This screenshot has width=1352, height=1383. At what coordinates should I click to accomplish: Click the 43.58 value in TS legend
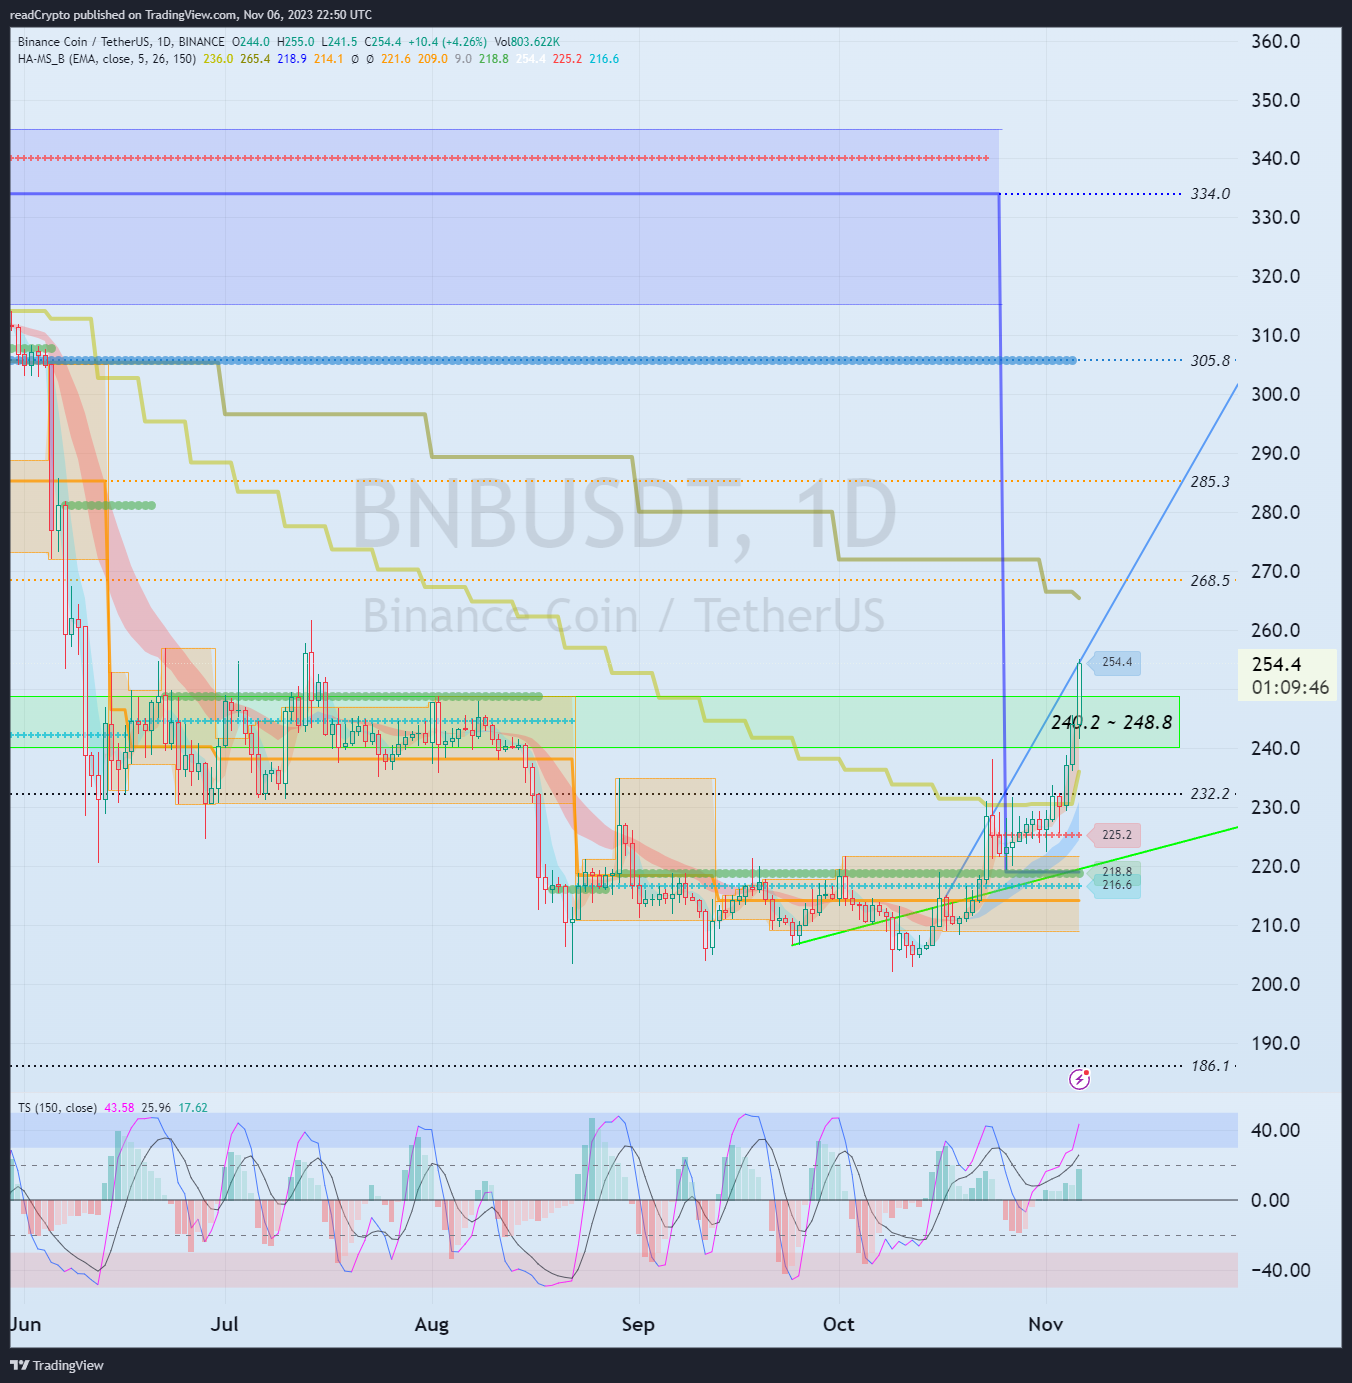(x=119, y=1108)
